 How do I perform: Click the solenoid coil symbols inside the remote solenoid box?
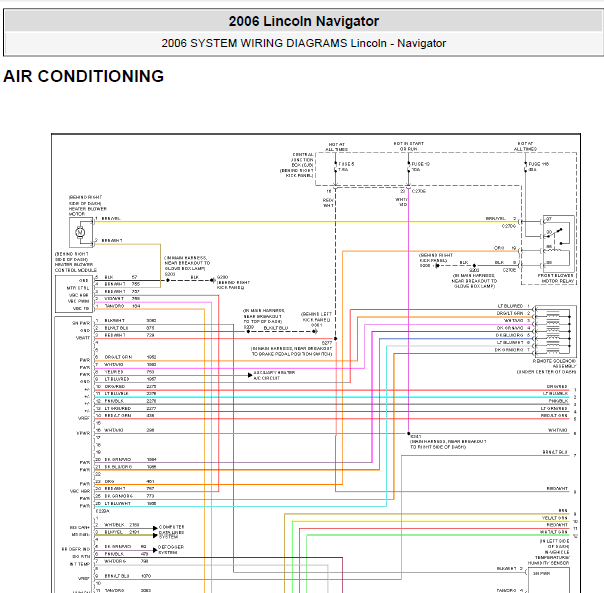(x=553, y=331)
